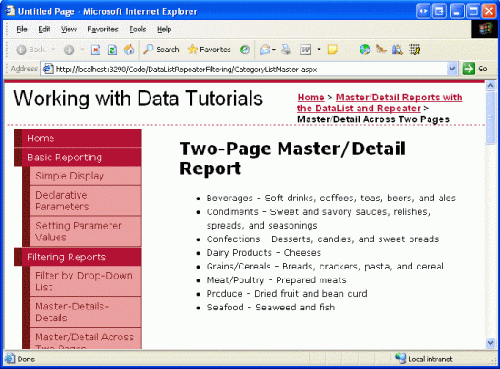The image size is (500, 369).
Task: Click the Media/History toolbar icon
Action: tap(245, 50)
